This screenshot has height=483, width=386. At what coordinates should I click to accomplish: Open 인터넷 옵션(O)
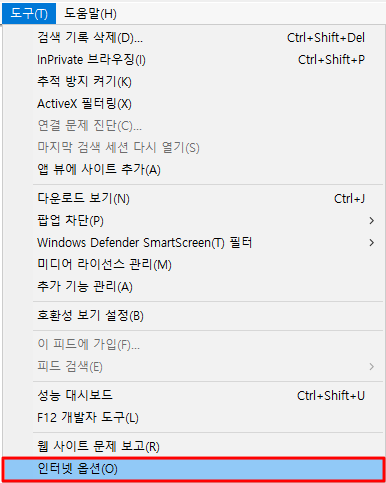(193, 469)
